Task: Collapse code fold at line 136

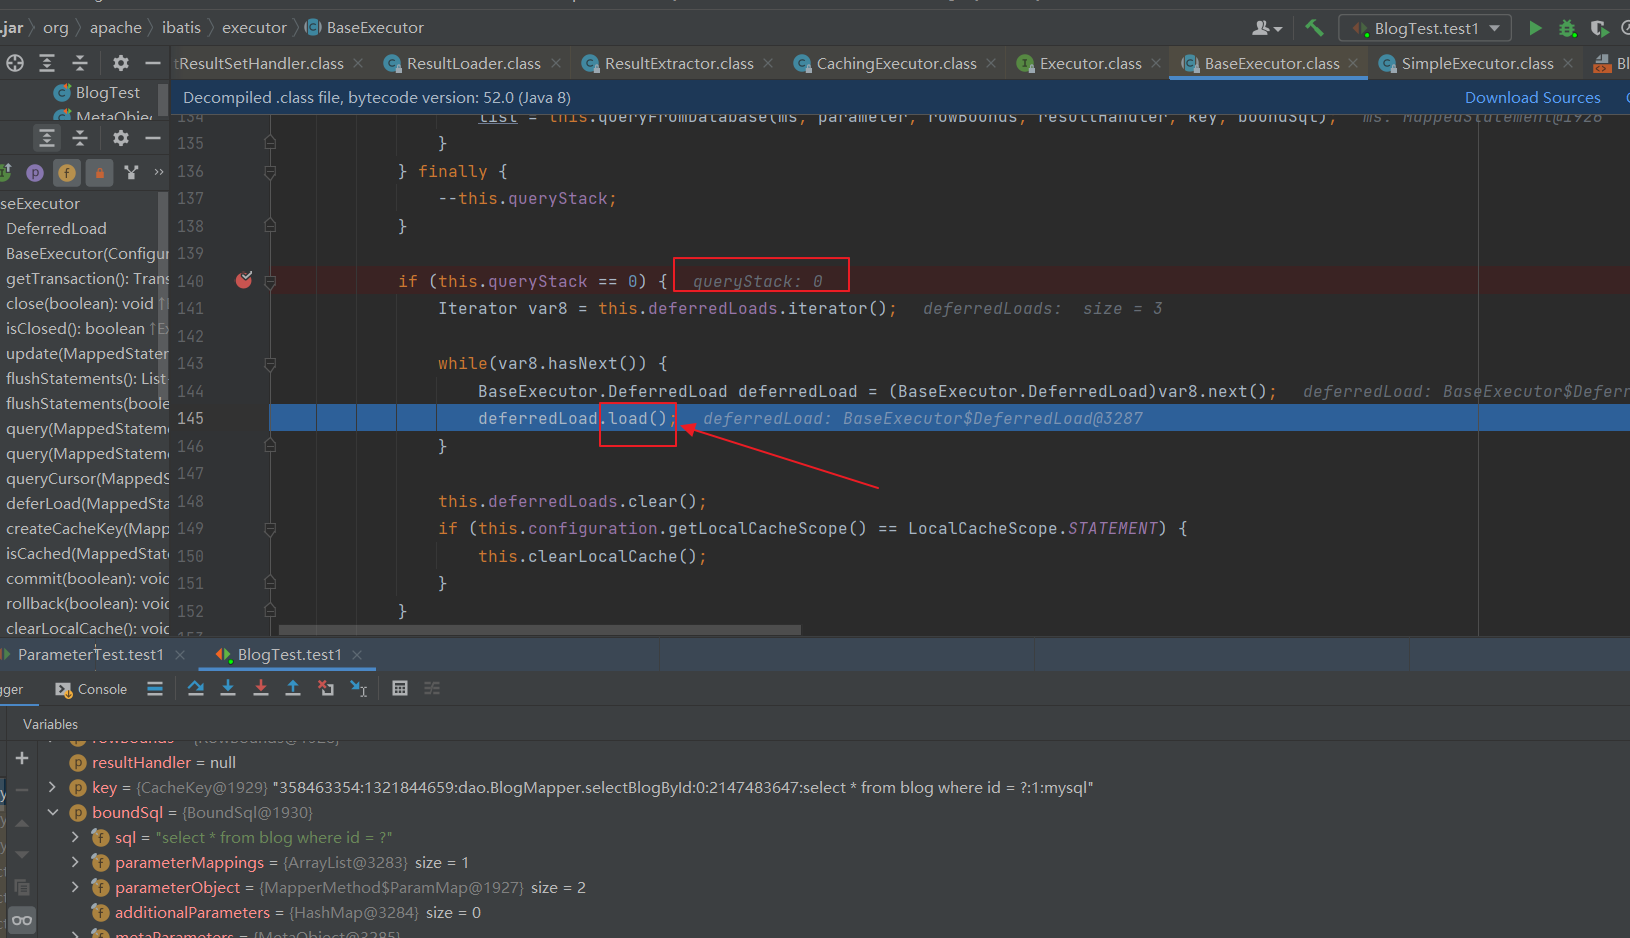Action: coord(270,172)
